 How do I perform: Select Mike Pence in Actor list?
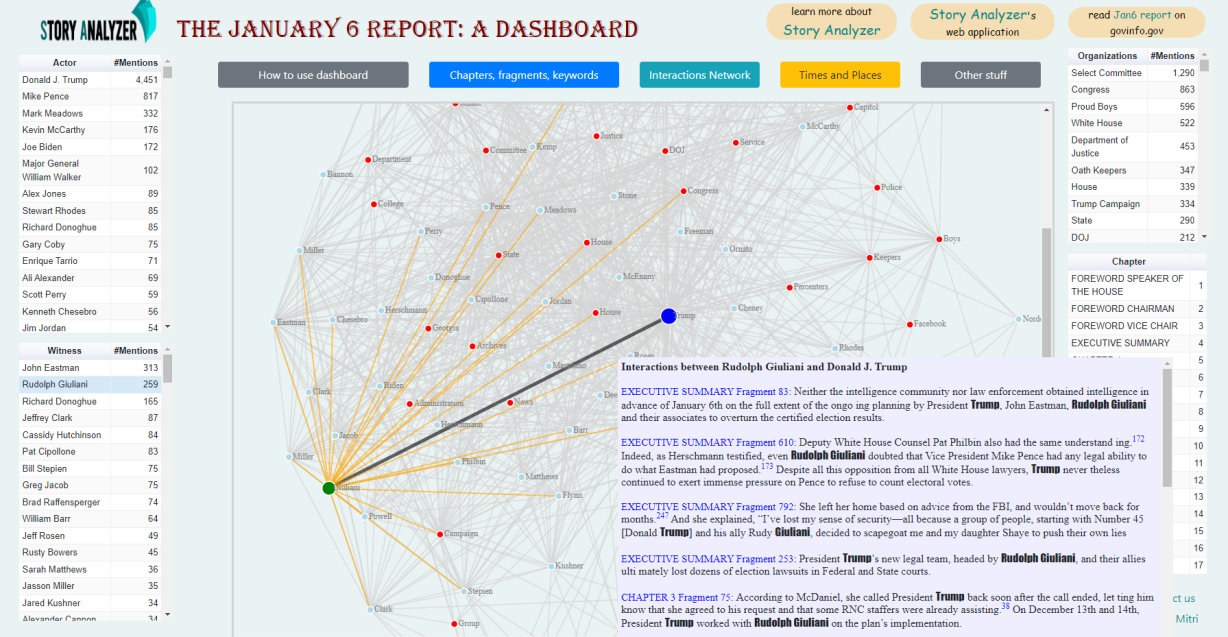click(90, 96)
